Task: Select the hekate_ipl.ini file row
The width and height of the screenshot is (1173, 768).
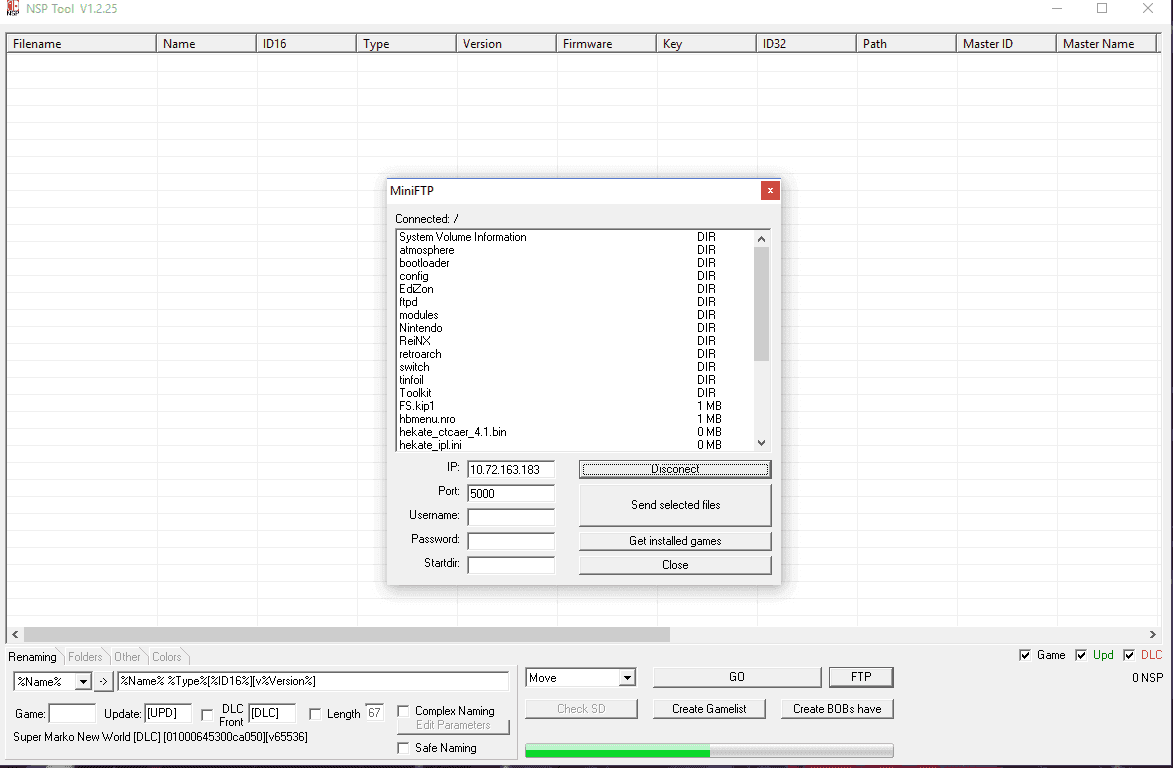Action: coord(575,445)
